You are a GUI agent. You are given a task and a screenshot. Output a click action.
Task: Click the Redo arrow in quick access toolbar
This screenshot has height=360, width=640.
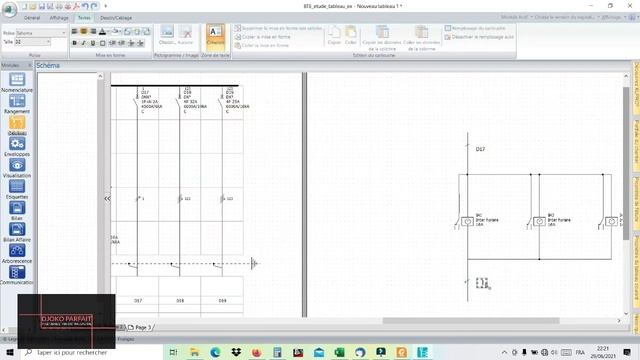coord(94,6)
